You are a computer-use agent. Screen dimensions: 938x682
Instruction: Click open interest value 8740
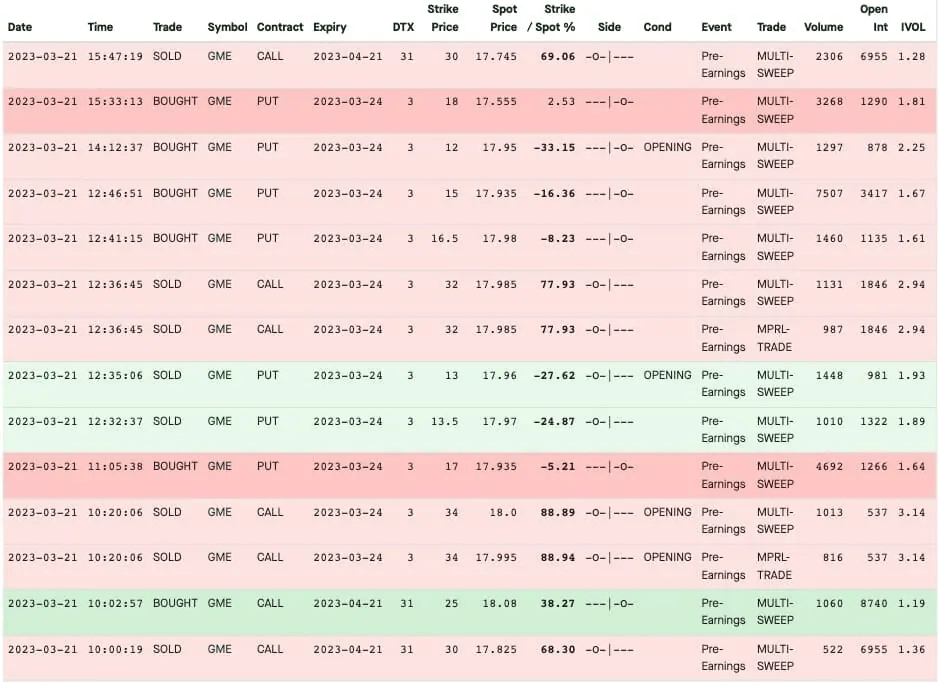click(874, 603)
